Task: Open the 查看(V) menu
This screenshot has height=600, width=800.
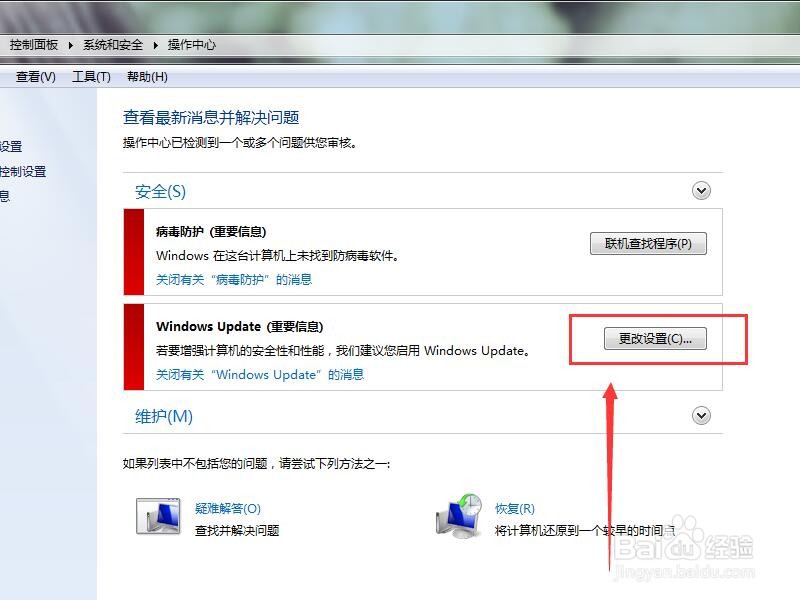Action: click(x=35, y=77)
